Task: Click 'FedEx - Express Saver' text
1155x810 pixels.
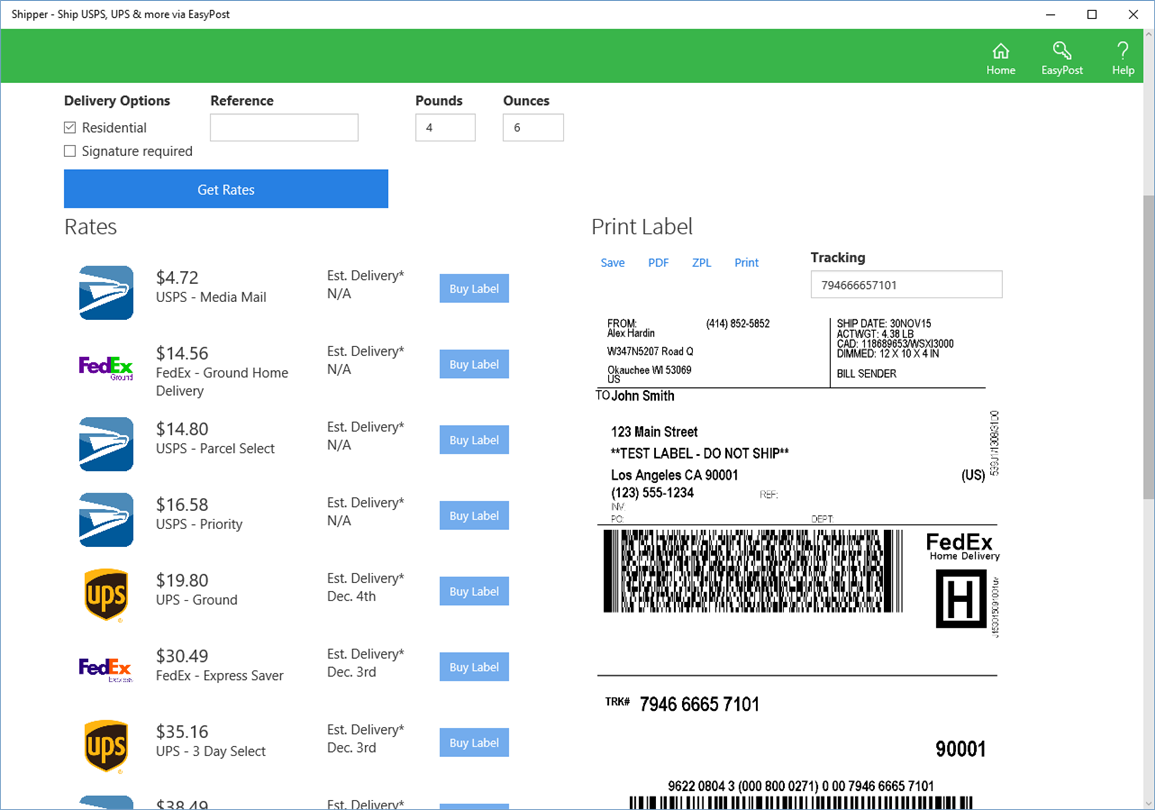Action: (x=220, y=676)
